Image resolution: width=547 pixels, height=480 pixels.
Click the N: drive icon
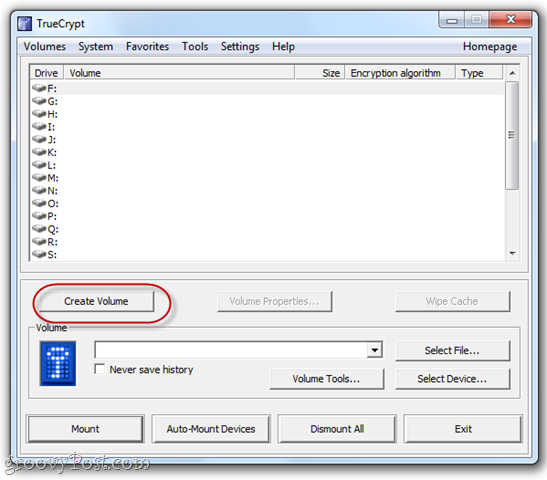click(x=39, y=190)
